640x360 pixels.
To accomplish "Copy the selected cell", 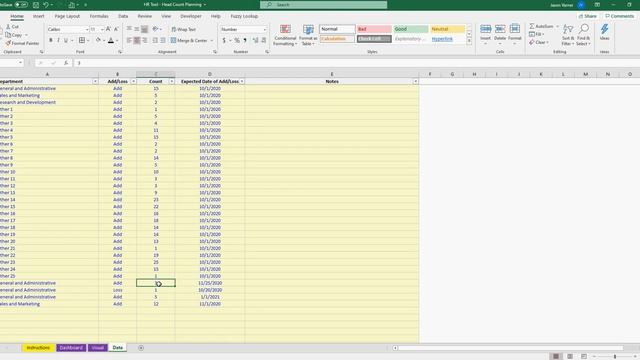I will 14,35.
